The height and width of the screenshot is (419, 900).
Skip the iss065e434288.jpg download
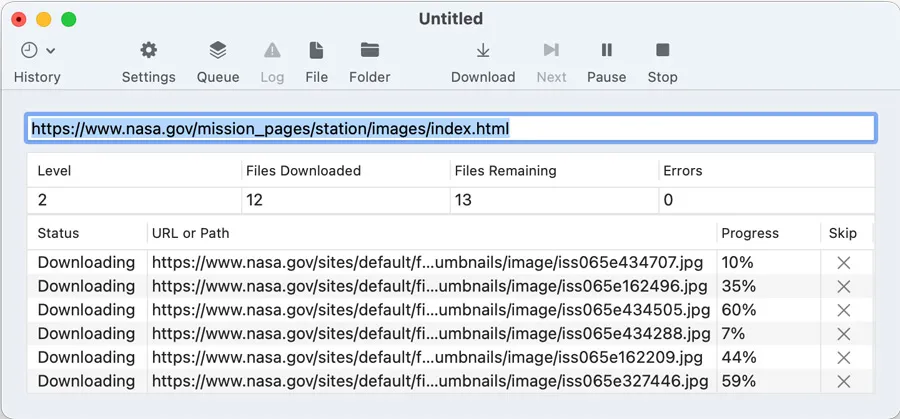tap(843, 334)
